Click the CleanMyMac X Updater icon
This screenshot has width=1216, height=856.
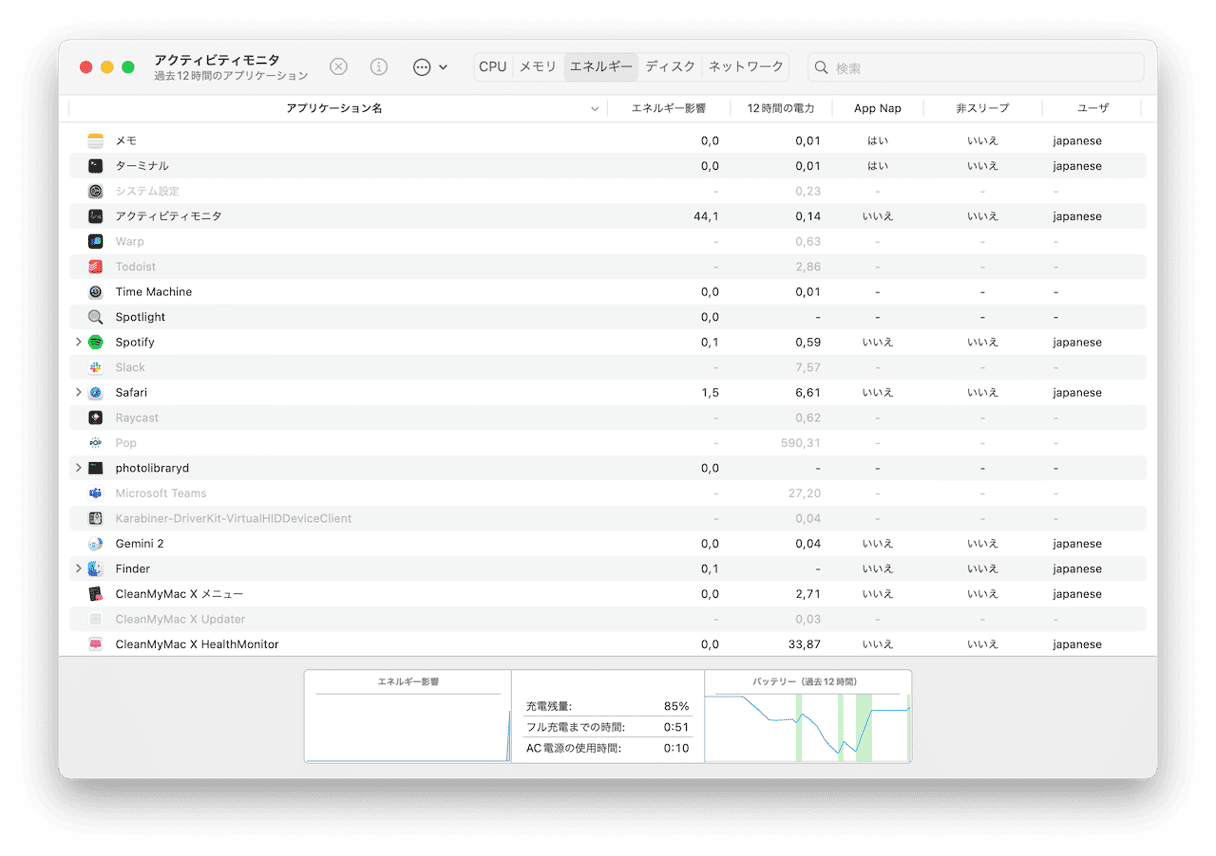tap(95, 619)
